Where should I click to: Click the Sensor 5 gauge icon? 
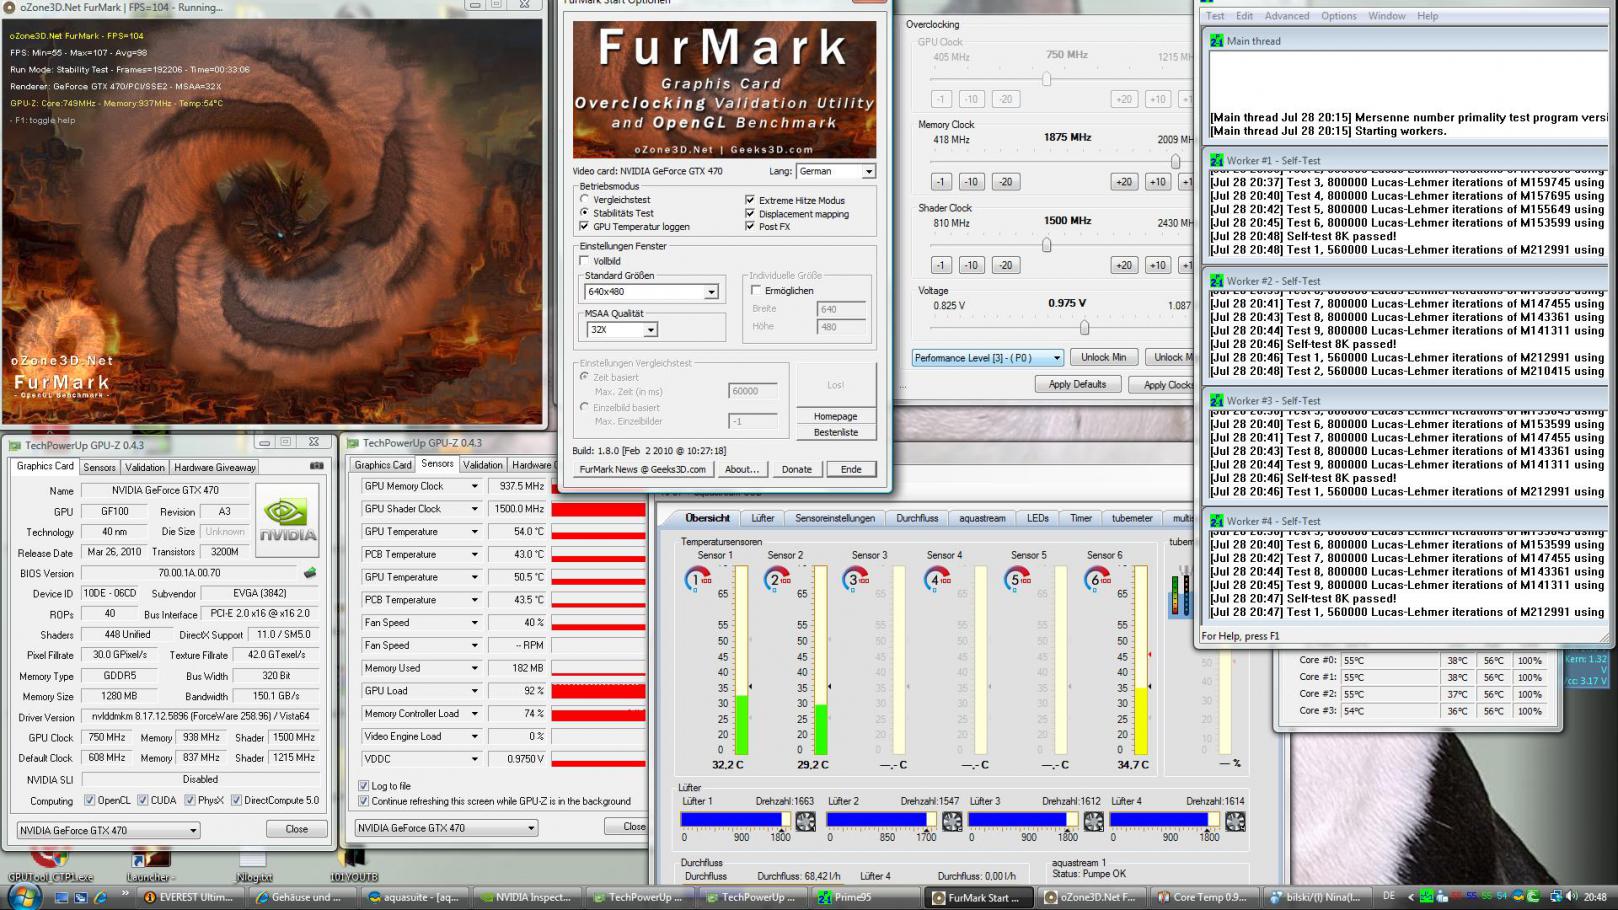click(1017, 579)
